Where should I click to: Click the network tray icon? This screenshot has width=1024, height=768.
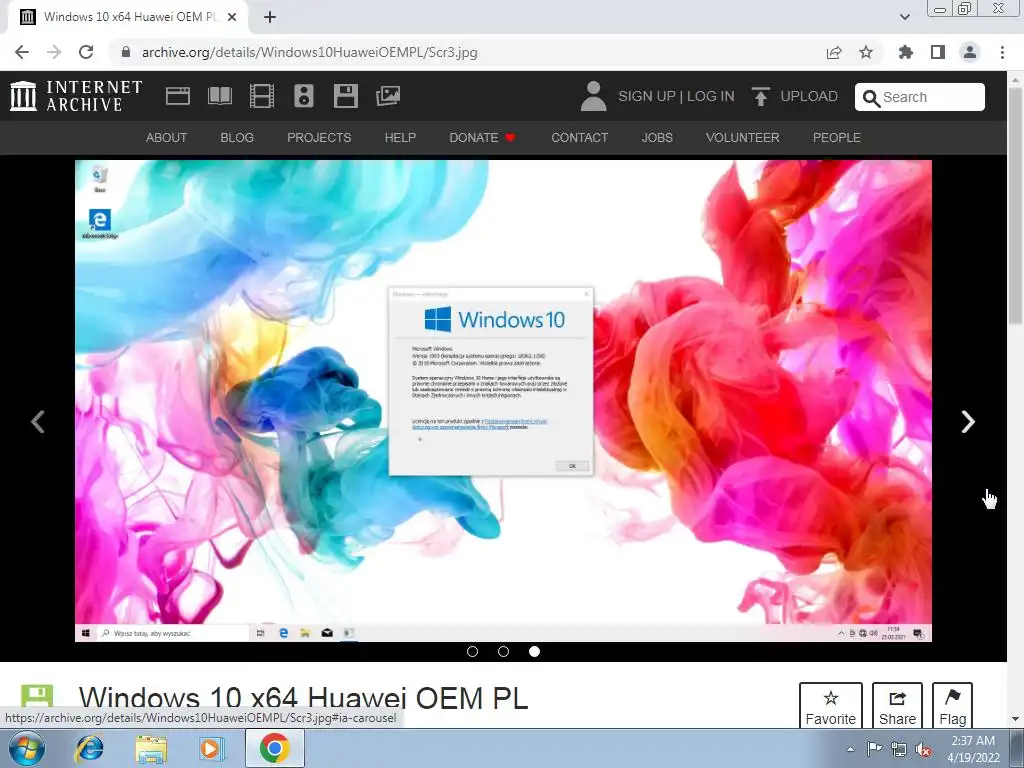[899, 749]
